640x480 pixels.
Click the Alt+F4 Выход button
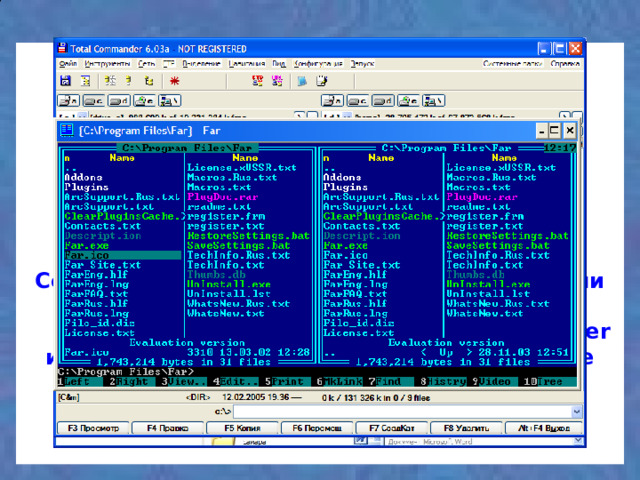[x=544, y=428]
